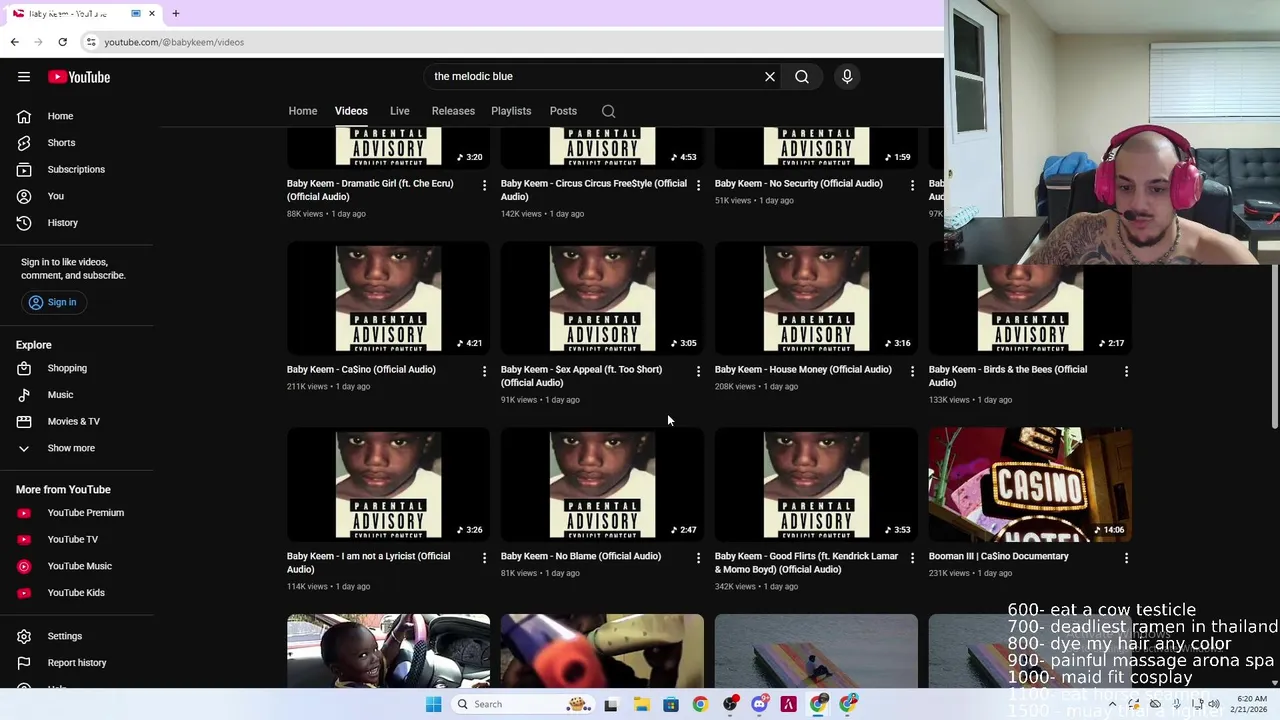Search within the channel using the tab-bar magnifier
The height and width of the screenshot is (720, 1280).
click(x=608, y=111)
